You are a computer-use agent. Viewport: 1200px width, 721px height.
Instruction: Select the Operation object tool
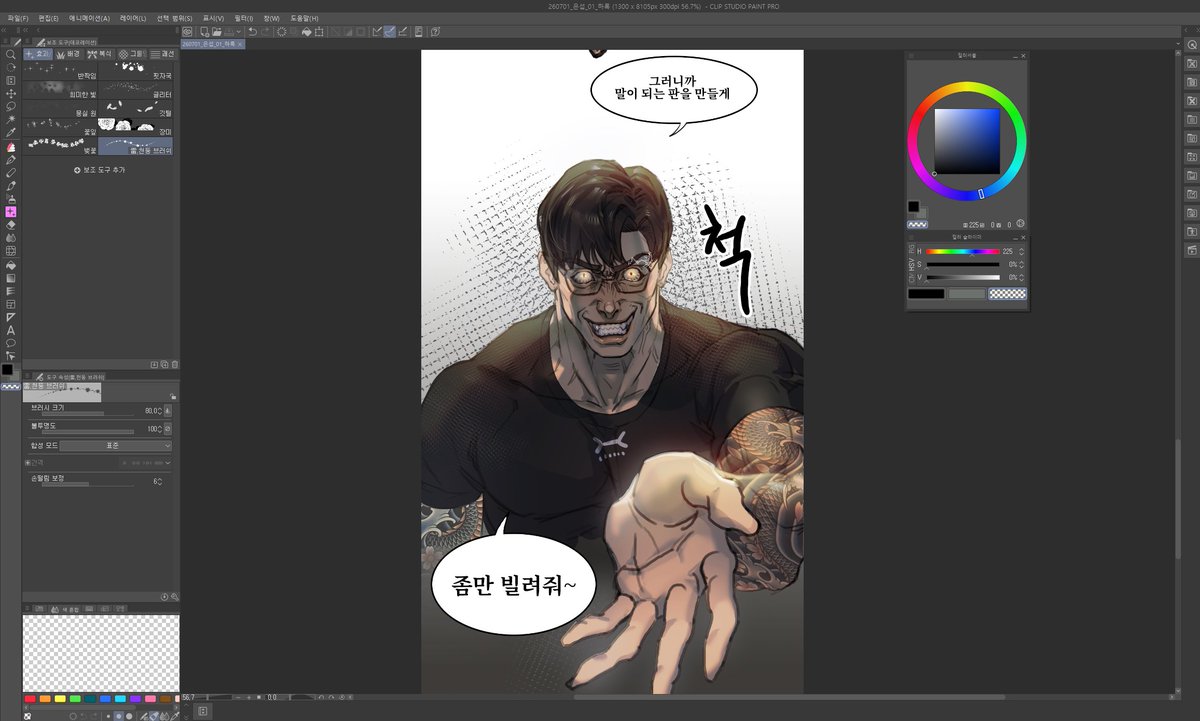[11, 80]
